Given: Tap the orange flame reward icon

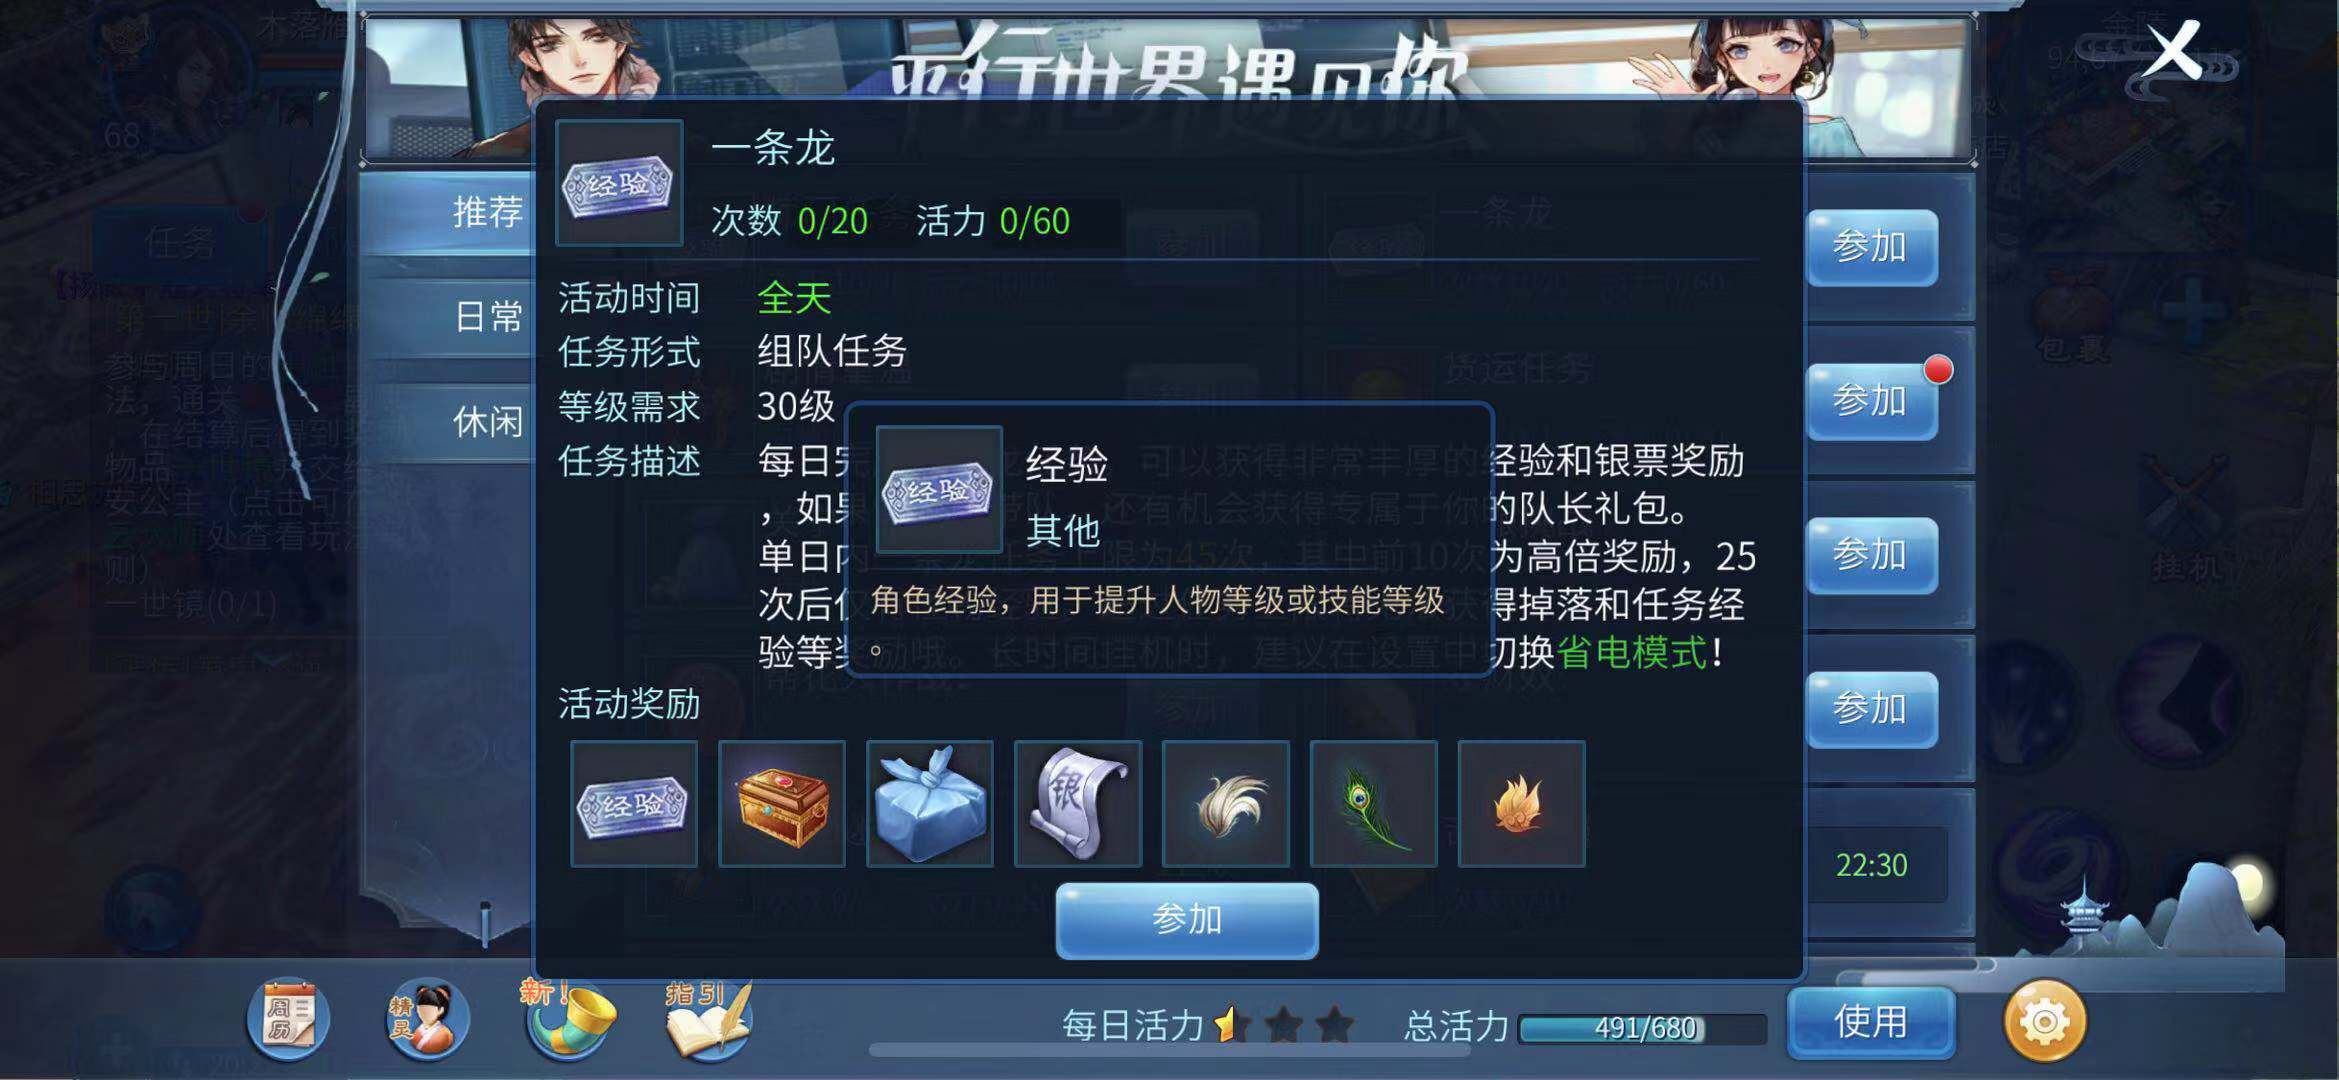Looking at the screenshot, I should click(1521, 804).
